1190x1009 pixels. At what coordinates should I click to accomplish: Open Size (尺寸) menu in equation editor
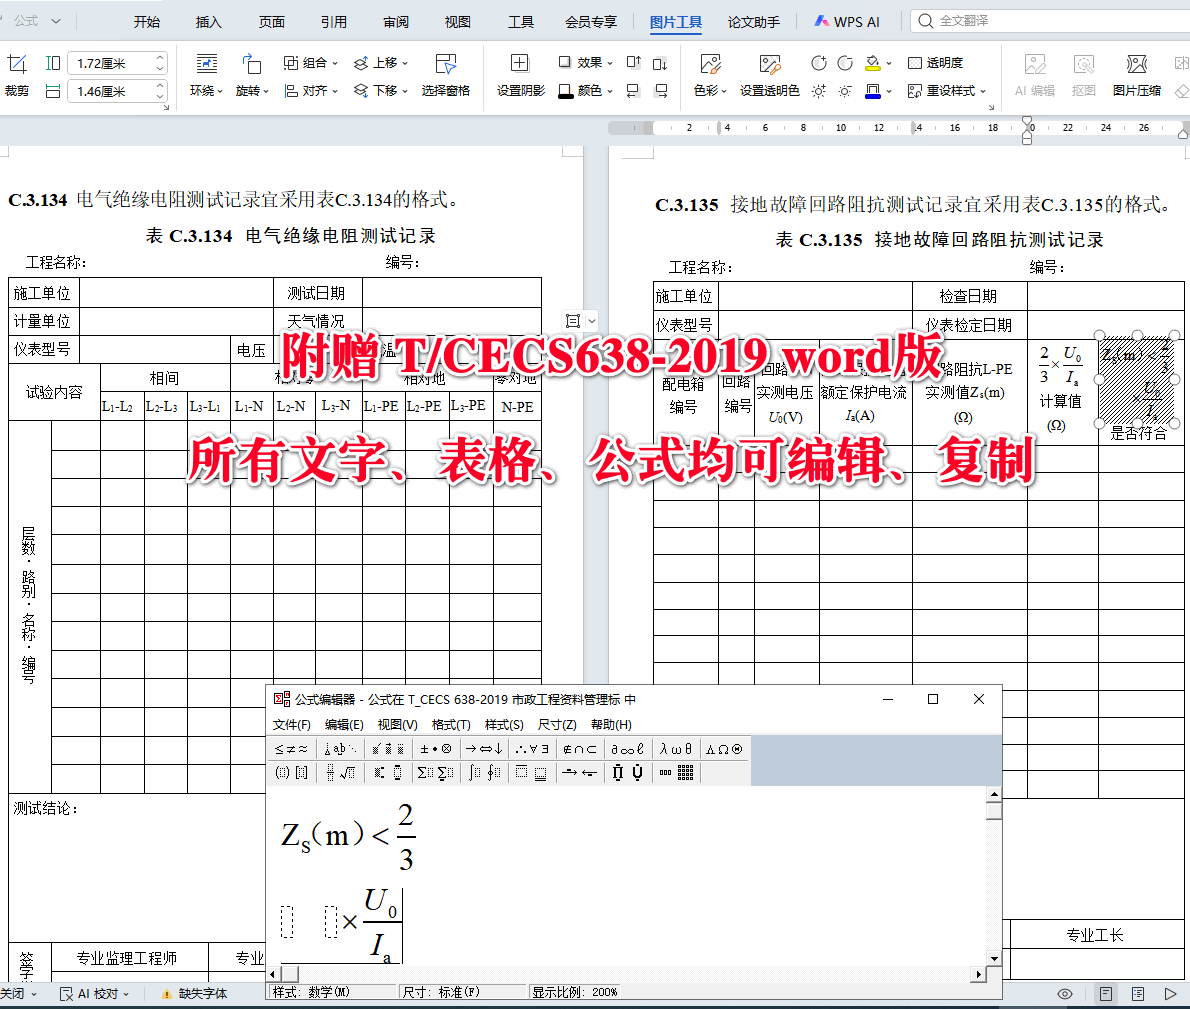coord(557,725)
